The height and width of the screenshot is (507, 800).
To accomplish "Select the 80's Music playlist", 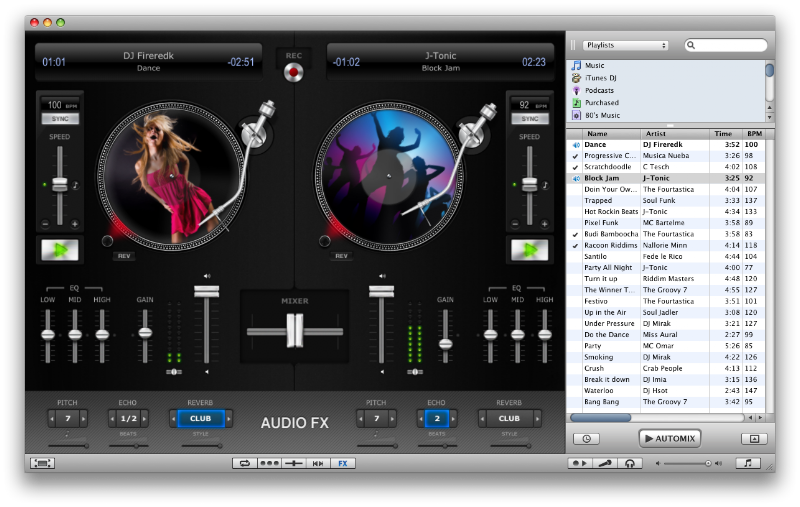I will click(x=602, y=115).
